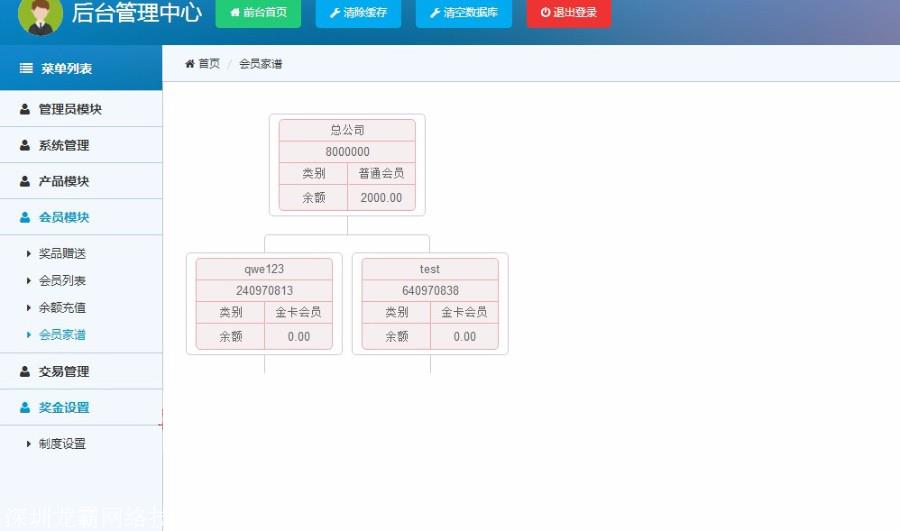The width and height of the screenshot is (900, 531).
Task: Select 余额充值 in the sidebar
Action: coord(62,308)
